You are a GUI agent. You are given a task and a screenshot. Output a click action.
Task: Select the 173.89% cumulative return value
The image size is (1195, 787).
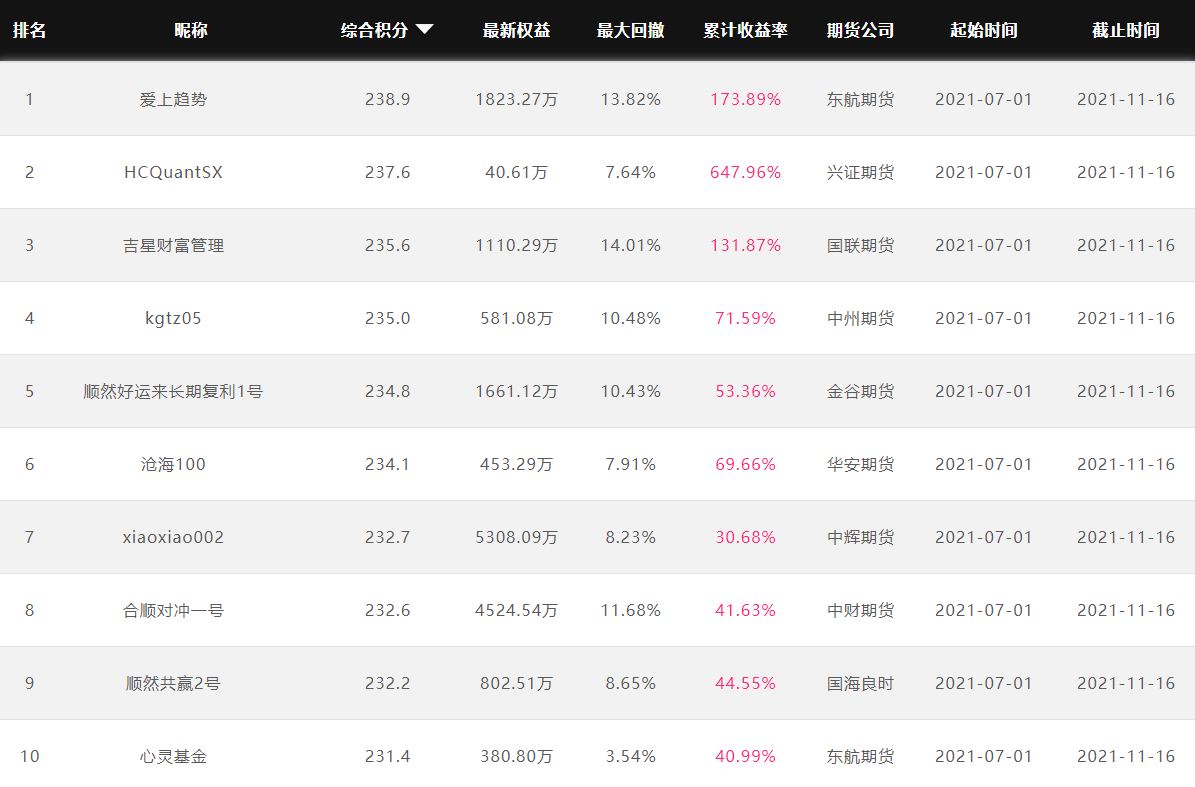pyautogui.click(x=745, y=100)
